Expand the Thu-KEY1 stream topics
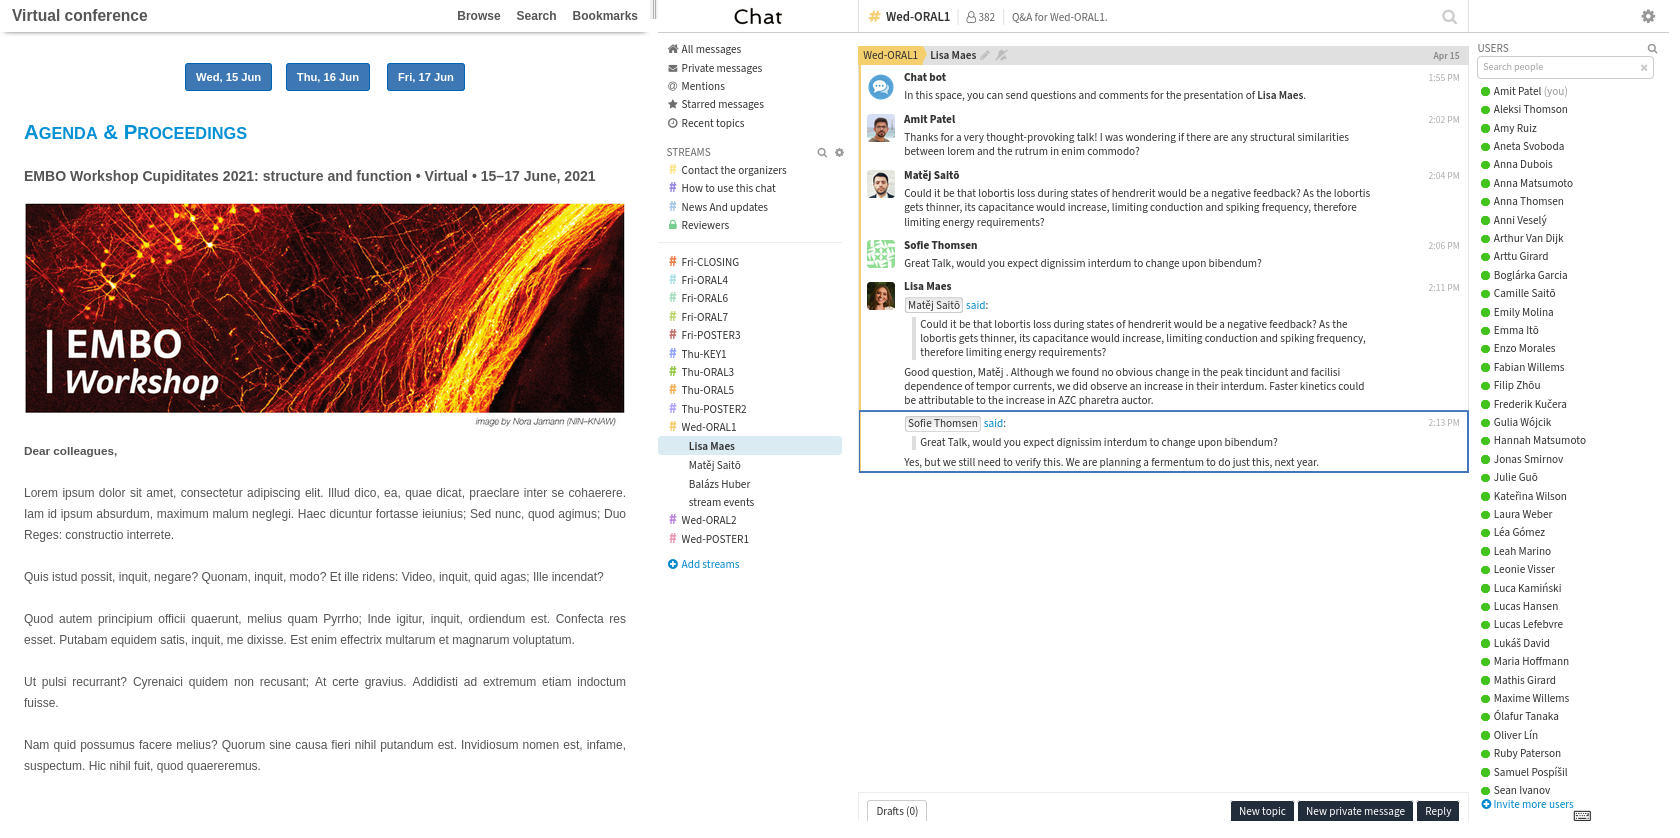Viewport: 1680px width, 838px height. [x=703, y=354]
